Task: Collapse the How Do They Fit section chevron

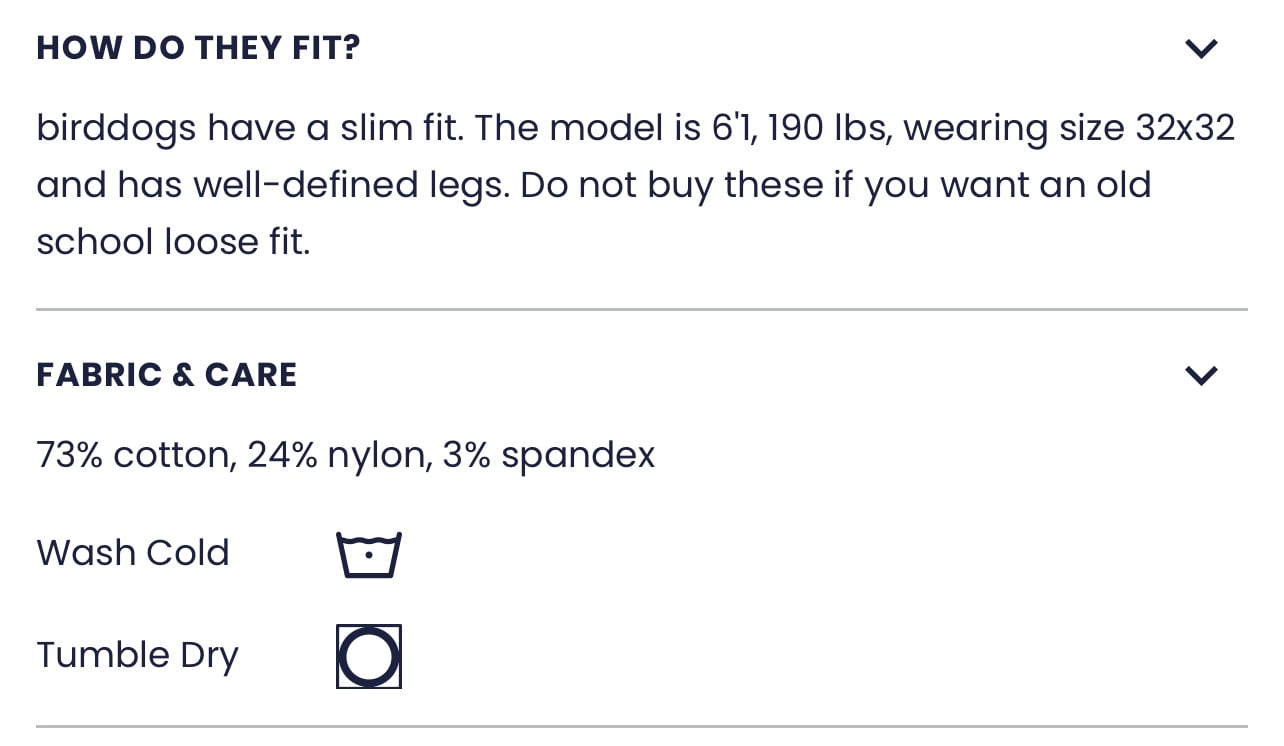Action: point(1200,48)
